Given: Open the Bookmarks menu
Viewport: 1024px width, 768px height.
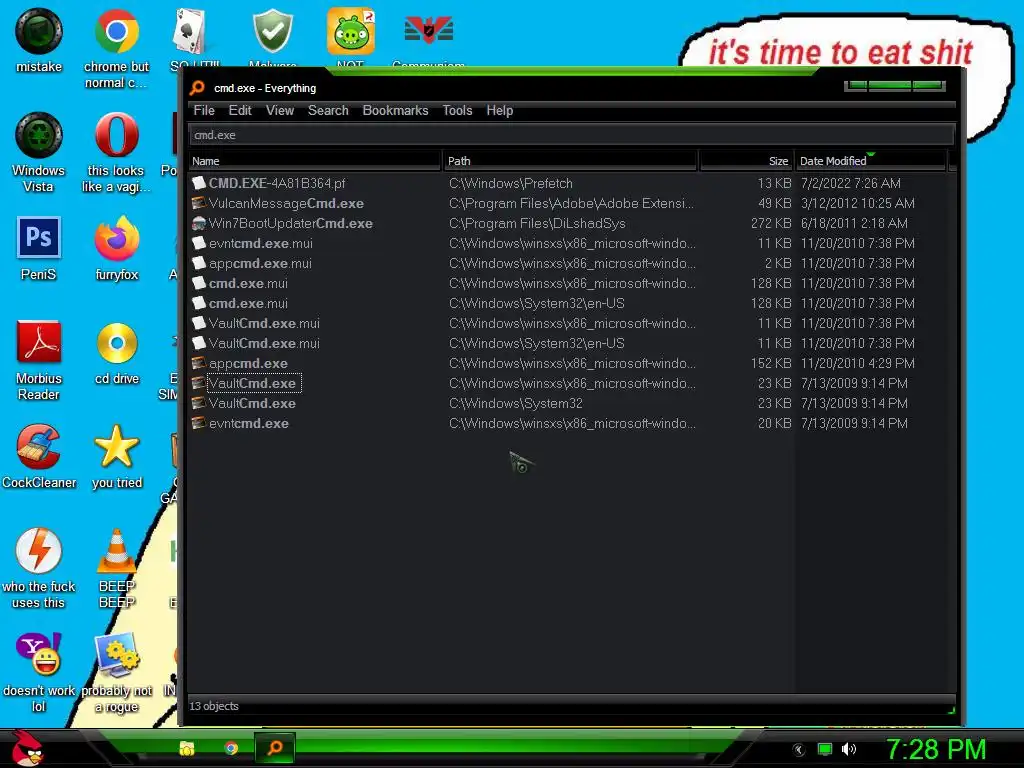Looking at the screenshot, I should pyautogui.click(x=395, y=110).
